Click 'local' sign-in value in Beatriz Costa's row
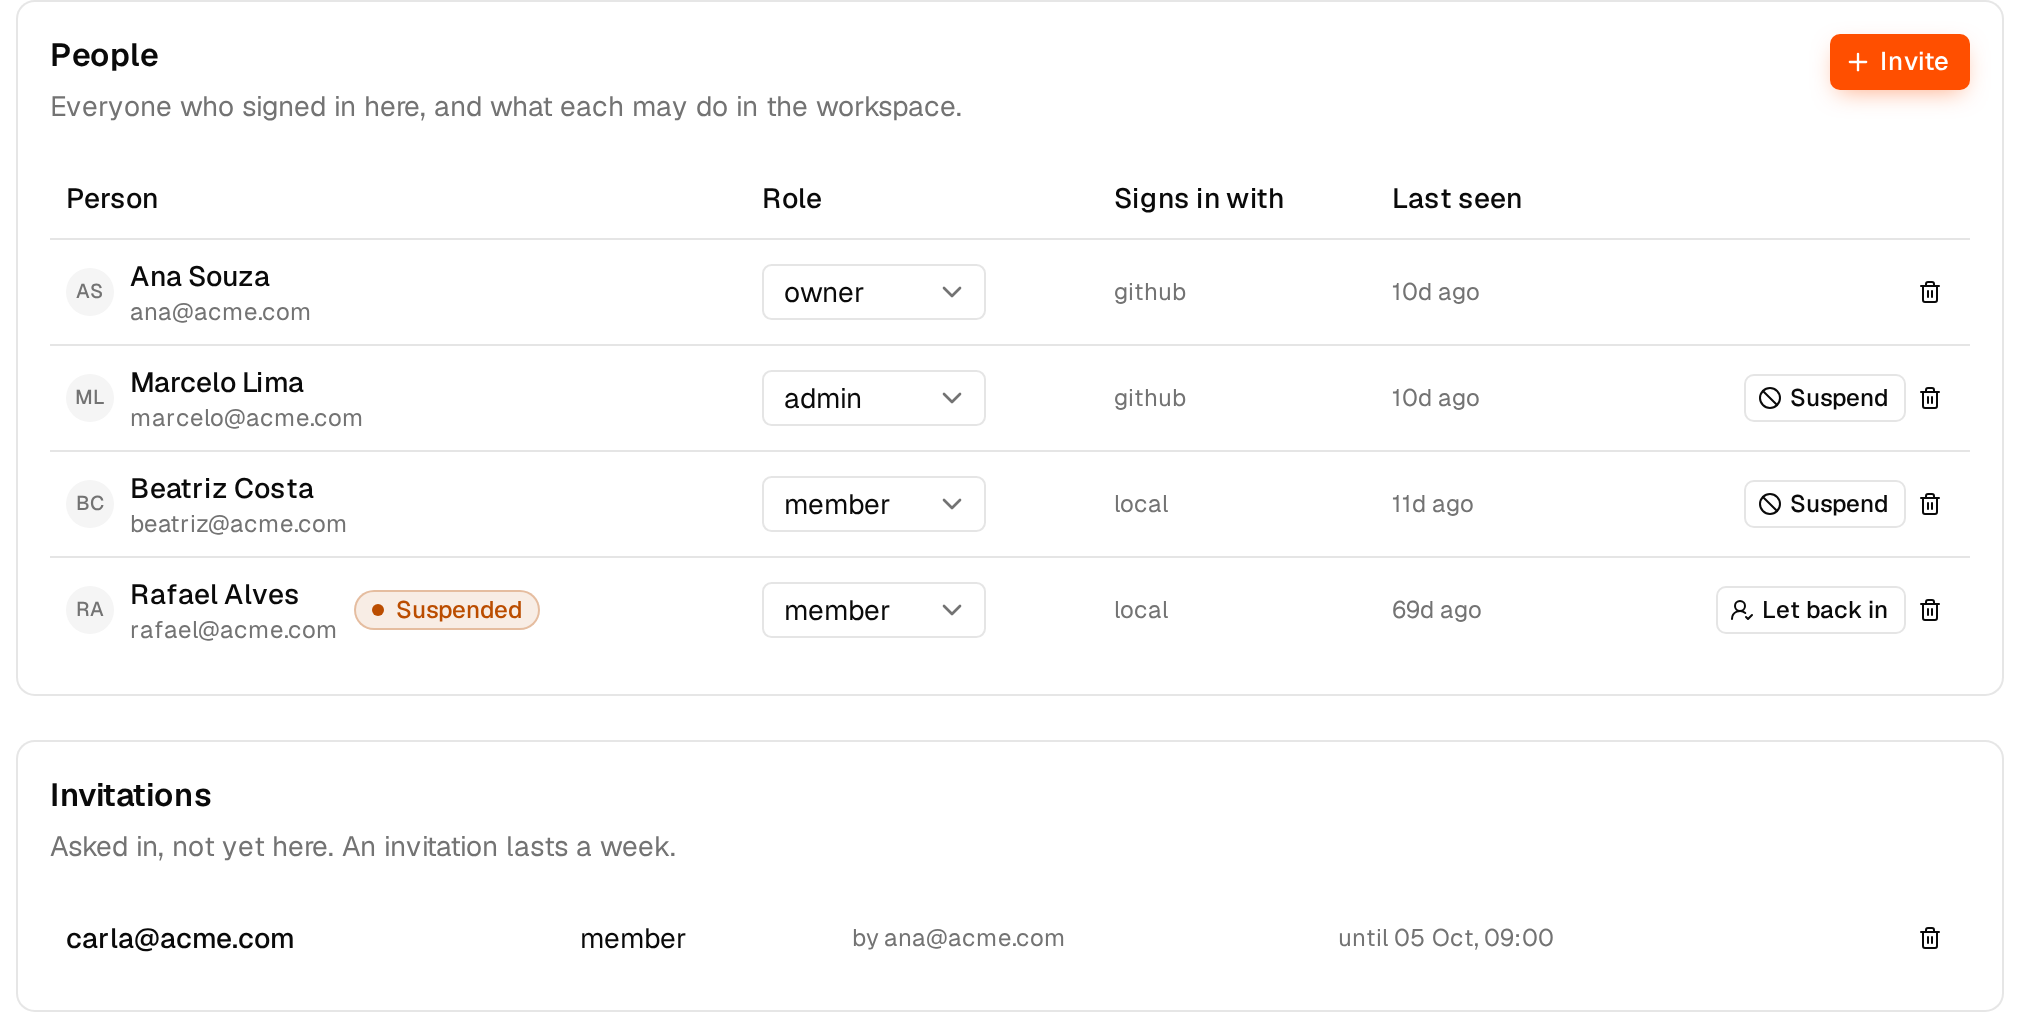2020x1020 pixels. (x=1141, y=504)
